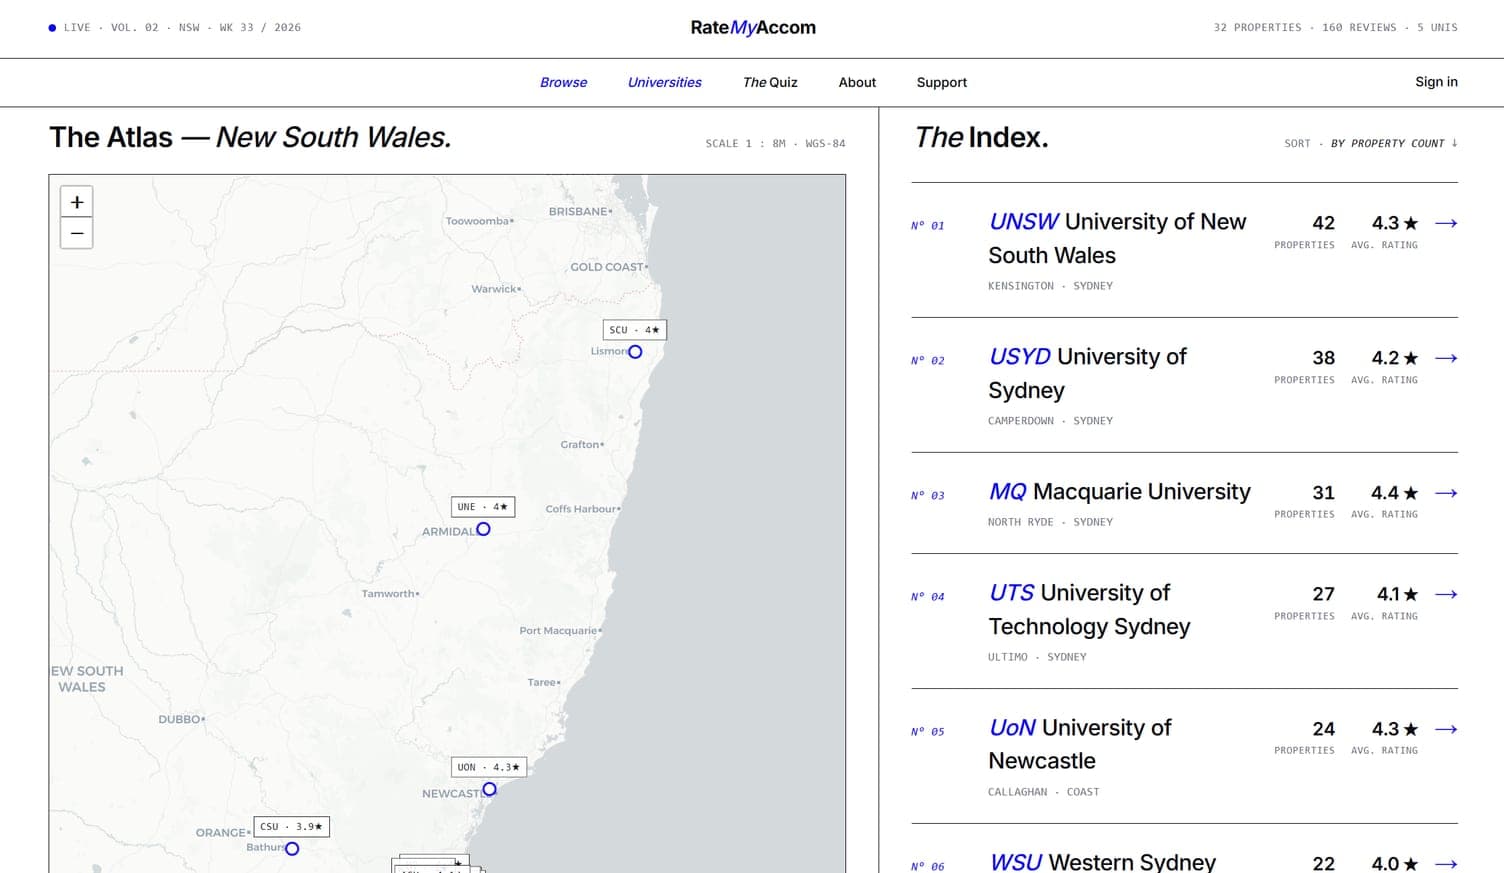Open MQ Macquarie University entry
Viewport: 1504px width, 873px height.
click(x=1119, y=491)
